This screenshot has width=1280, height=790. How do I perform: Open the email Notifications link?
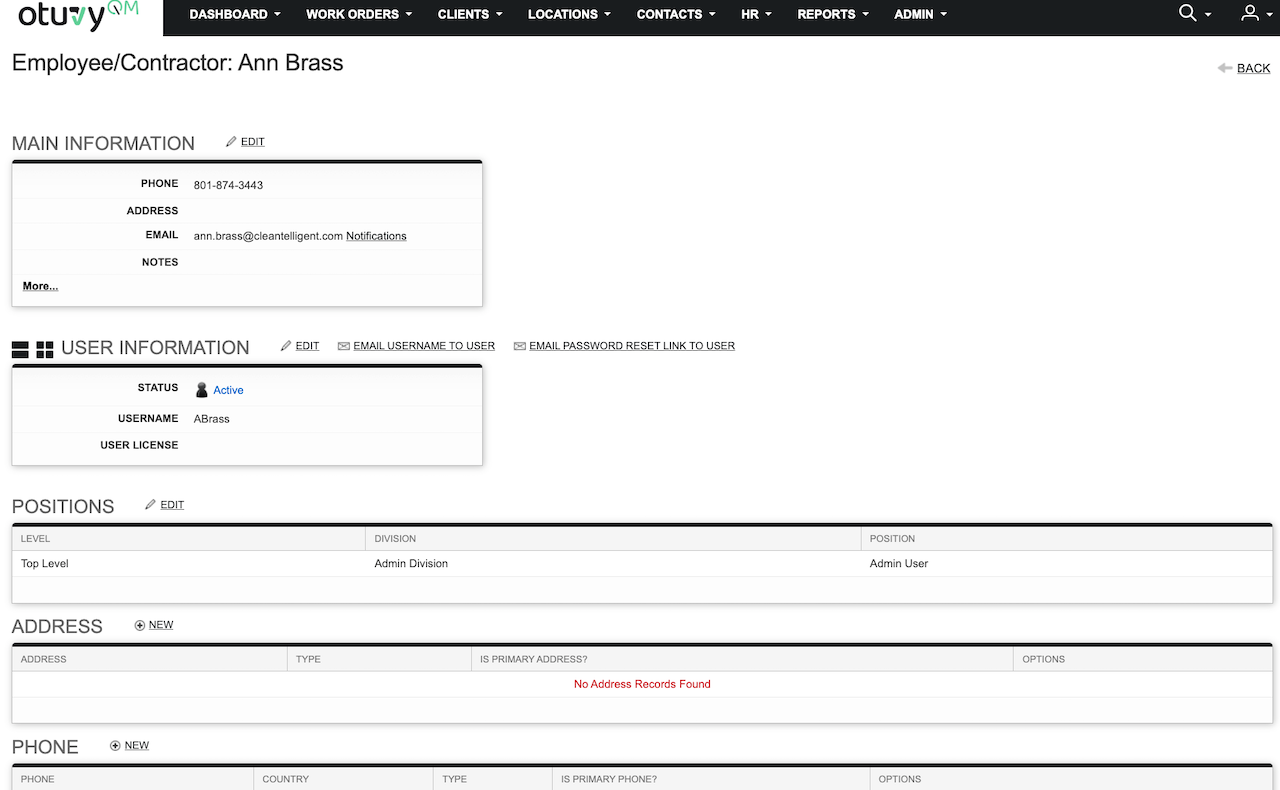376,236
